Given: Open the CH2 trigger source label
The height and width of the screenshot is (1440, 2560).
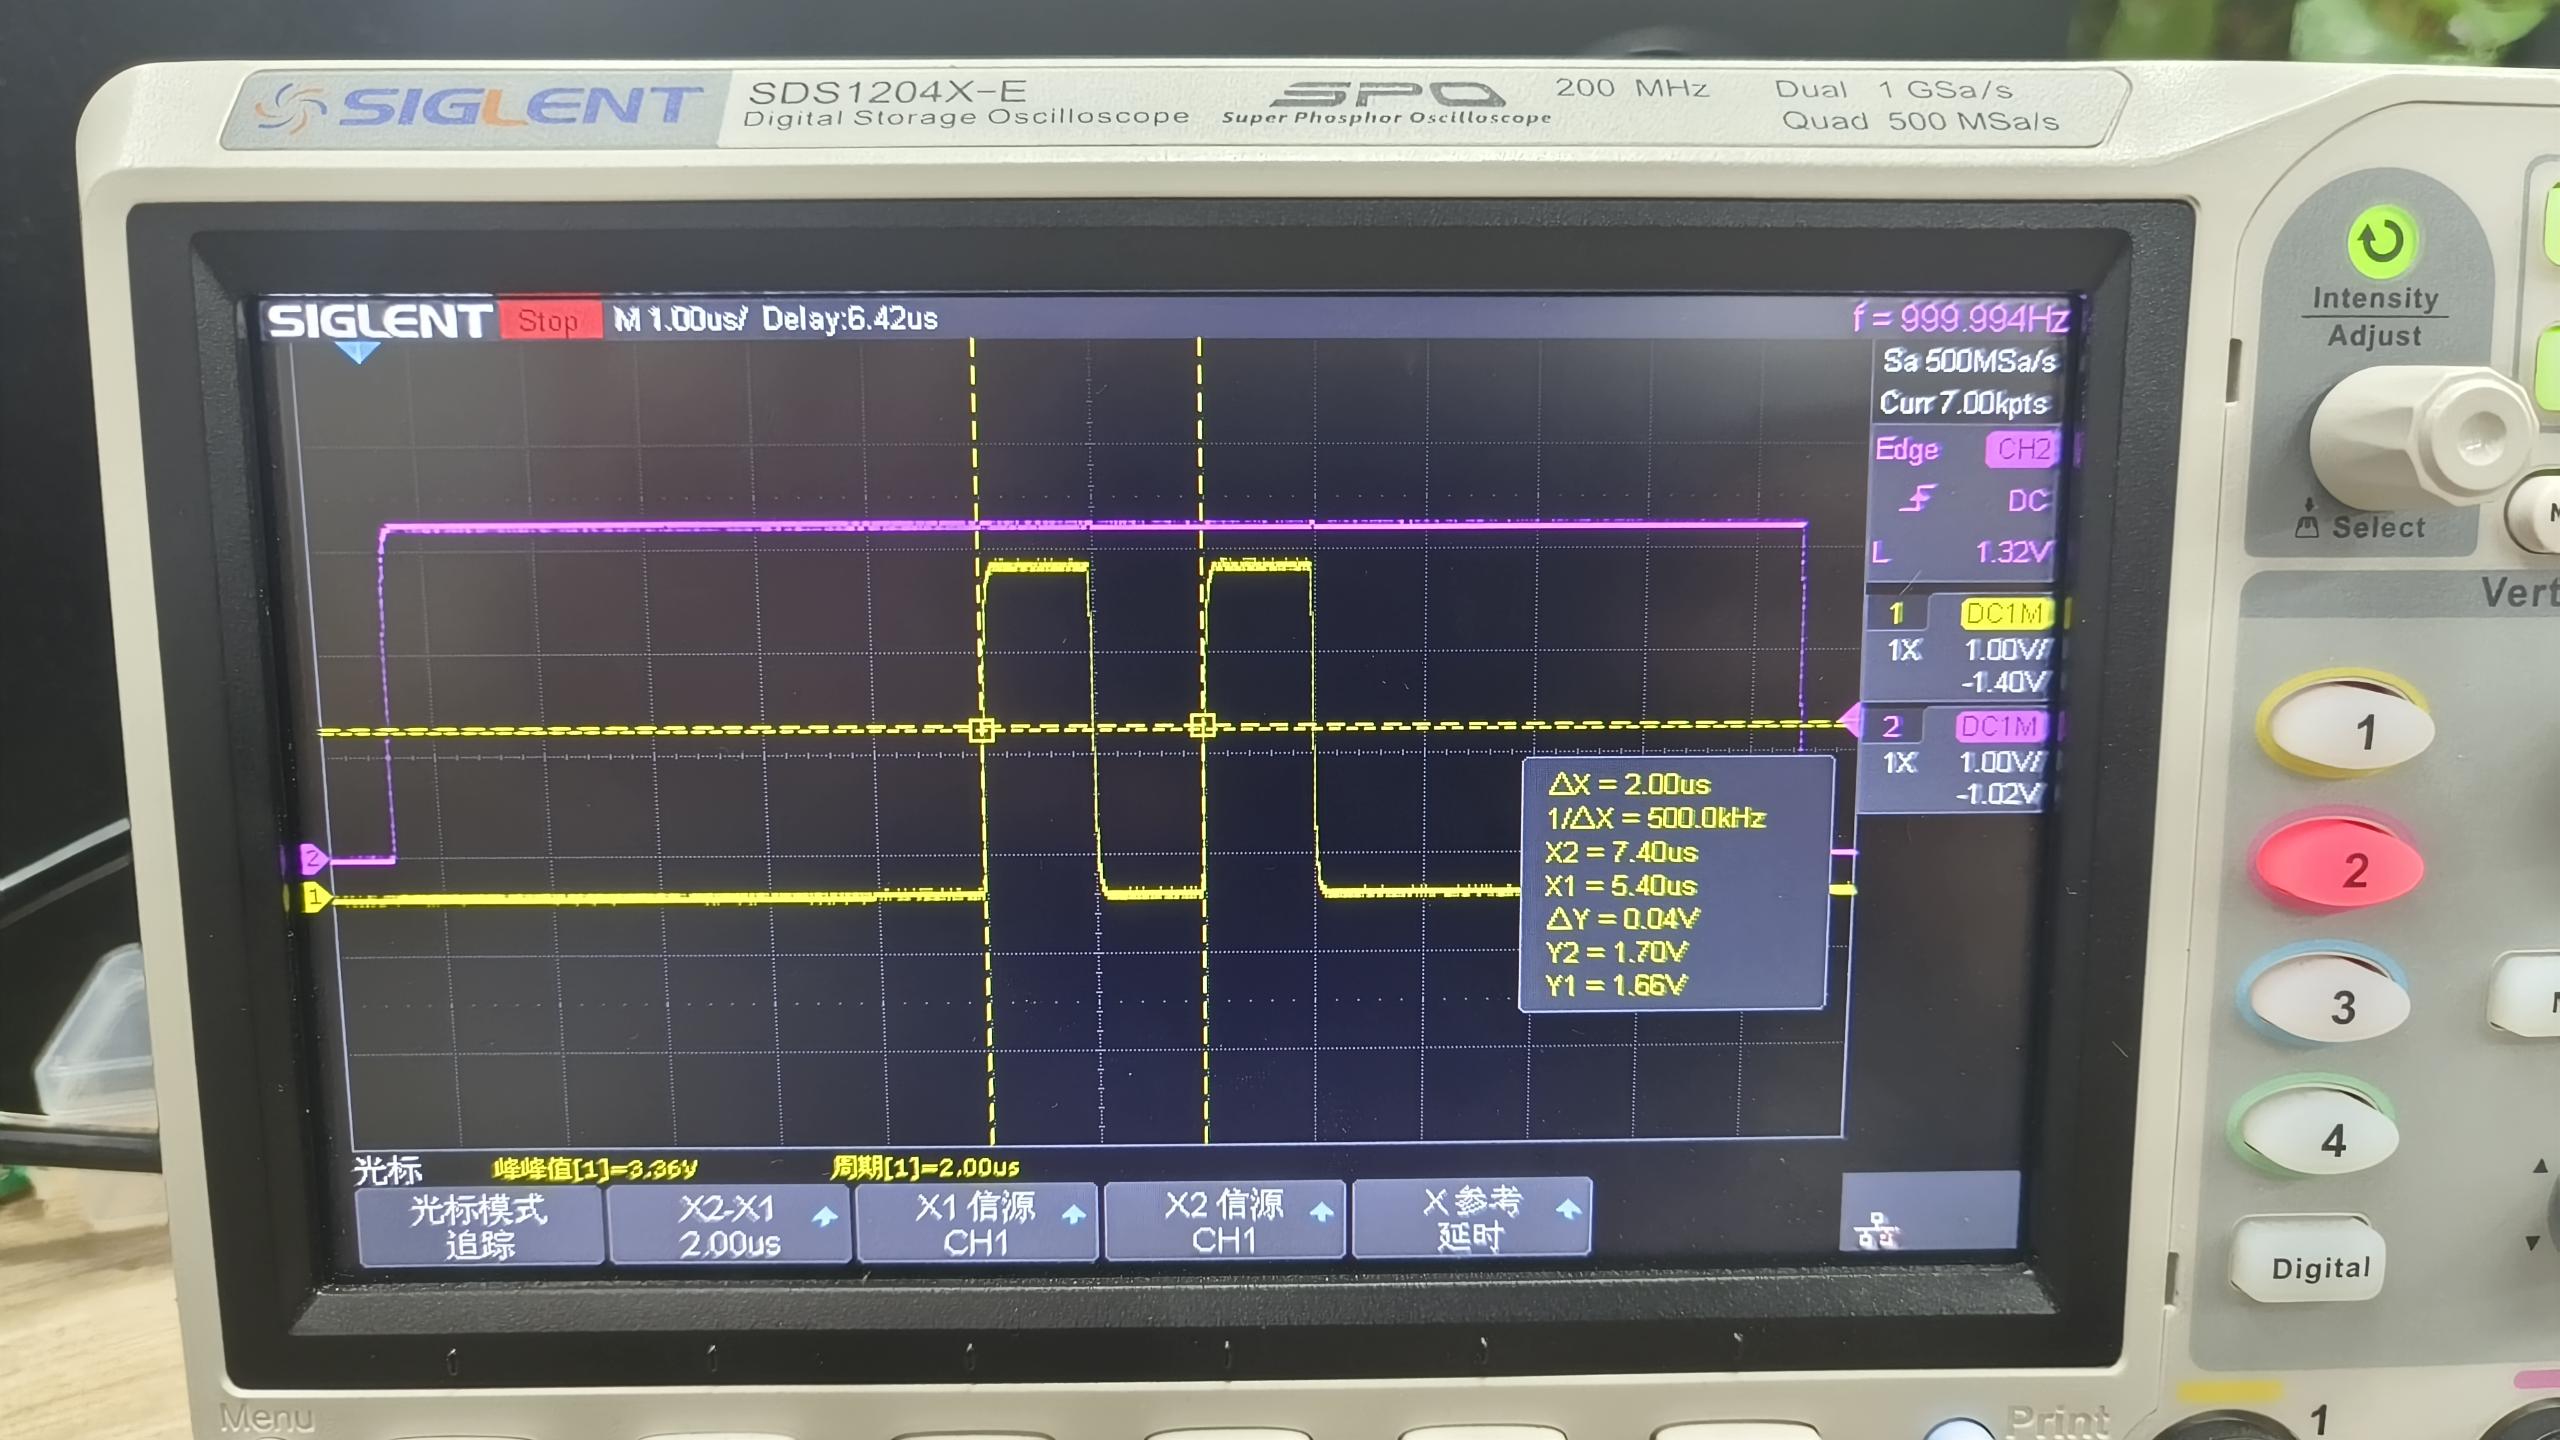Looking at the screenshot, I should 2021,449.
